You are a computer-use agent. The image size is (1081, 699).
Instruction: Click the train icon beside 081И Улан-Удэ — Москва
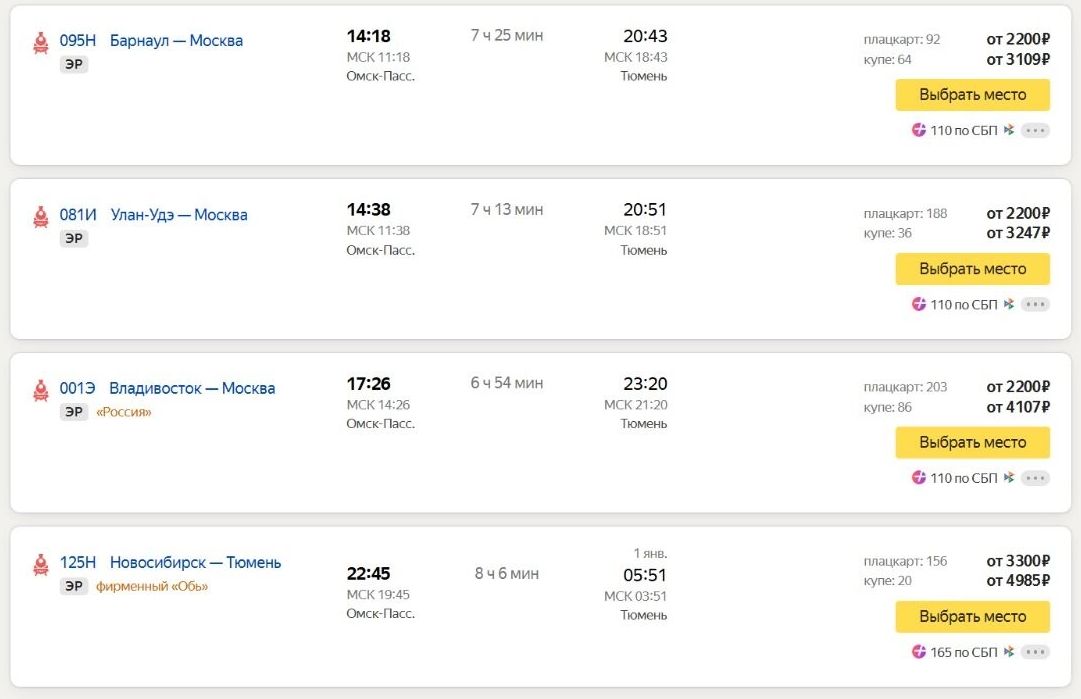(41, 216)
